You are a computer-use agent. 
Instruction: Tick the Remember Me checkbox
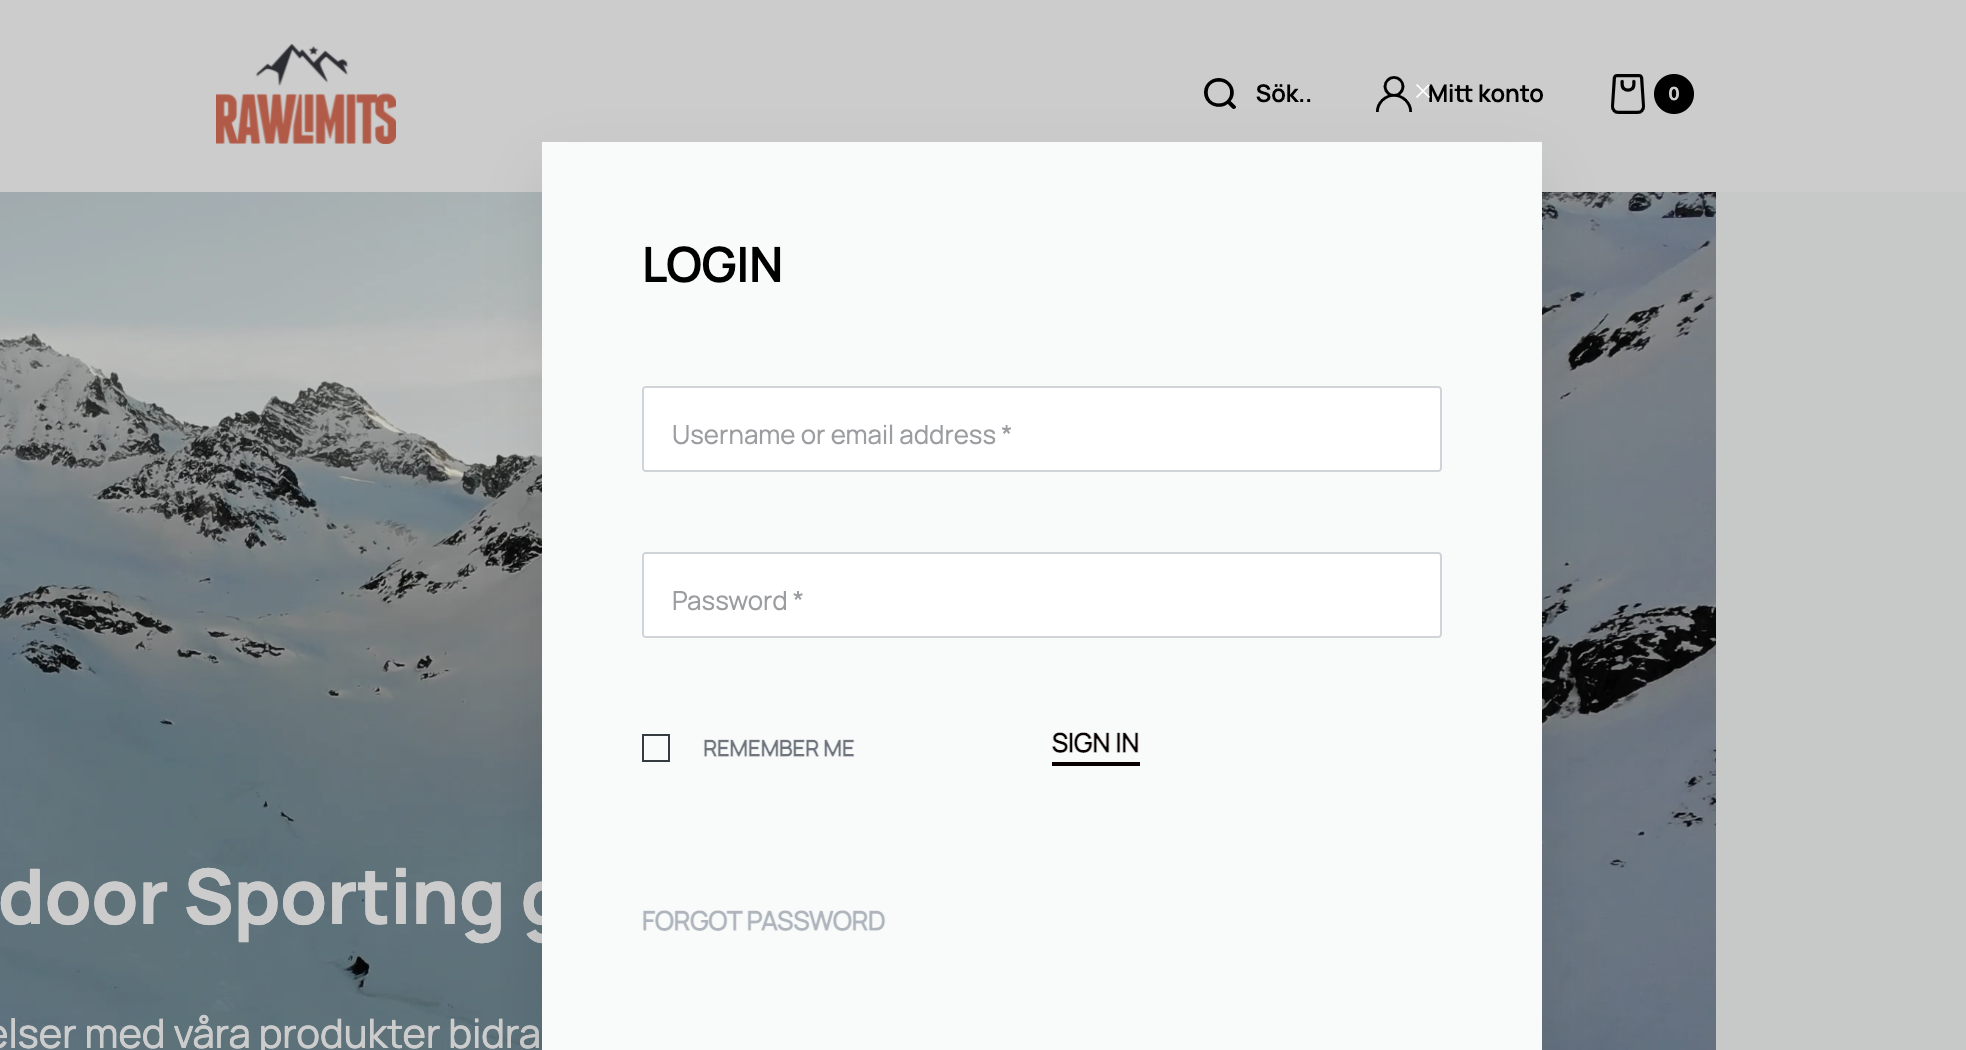pyautogui.click(x=656, y=748)
